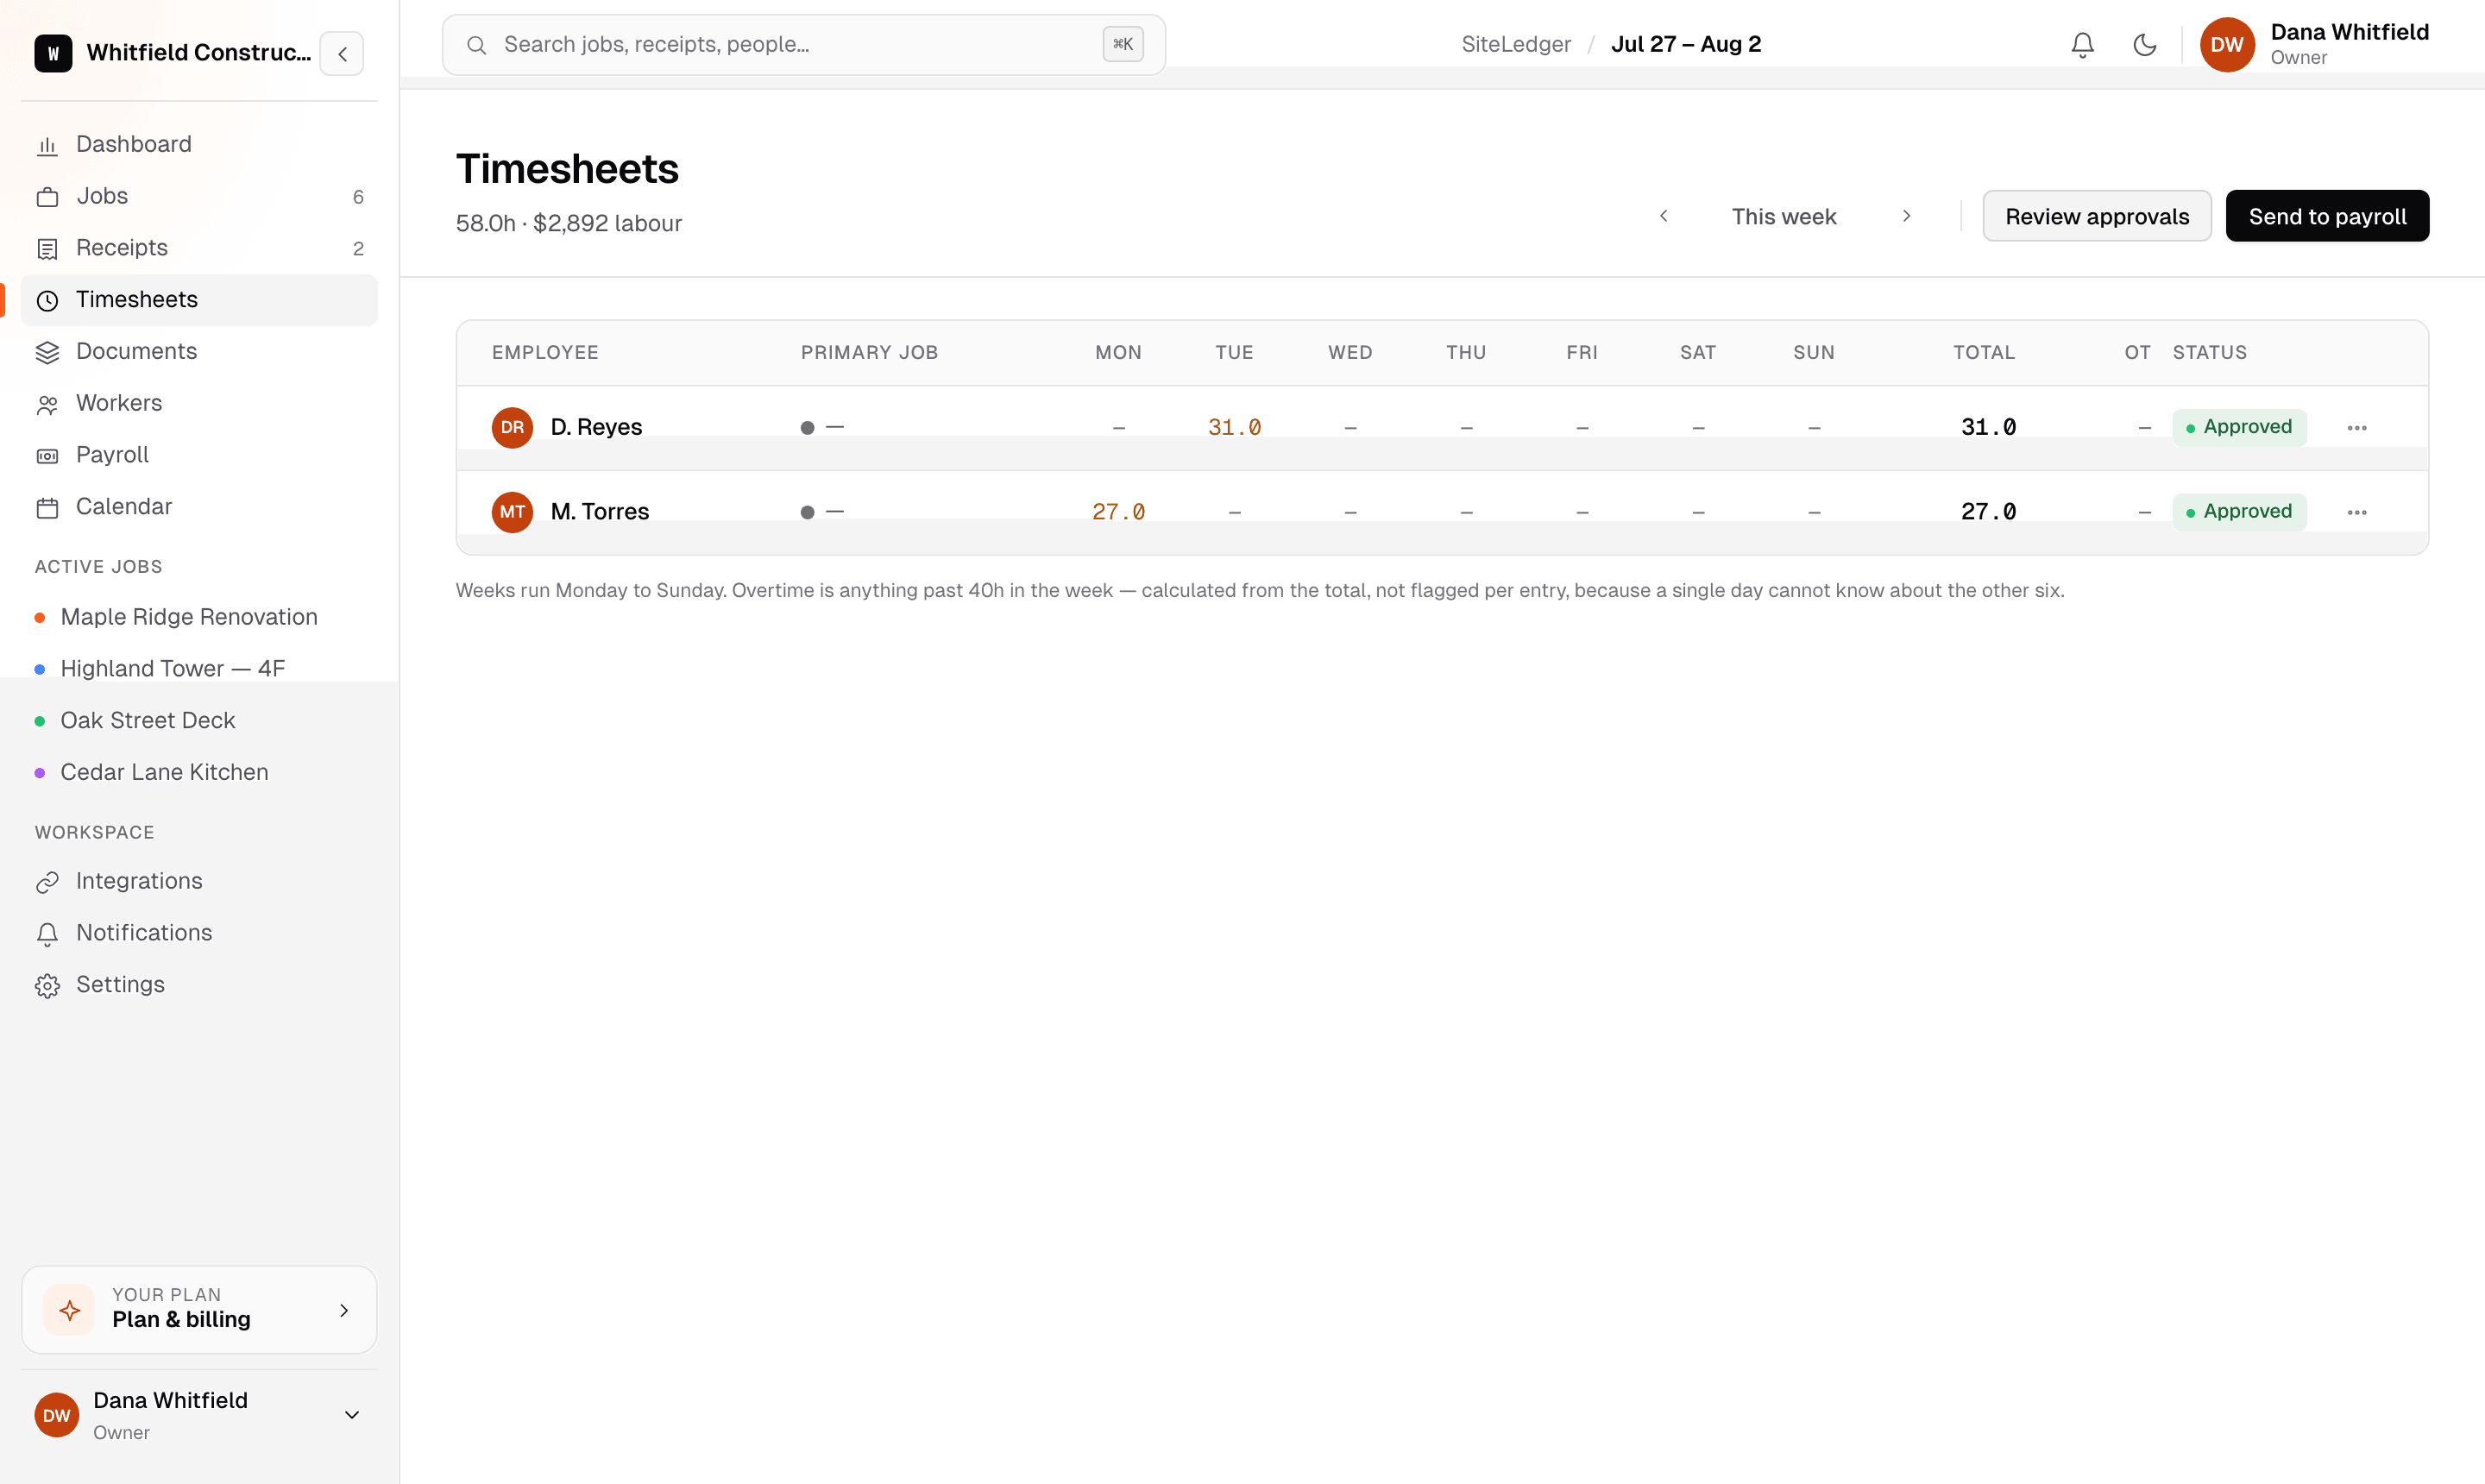The image size is (2485, 1484).
Task: Open Cedar Lane Kitchen job
Action: [199, 772]
